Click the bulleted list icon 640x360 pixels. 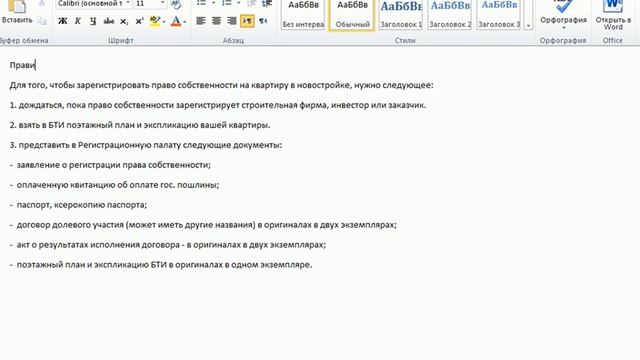tap(201, 4)
